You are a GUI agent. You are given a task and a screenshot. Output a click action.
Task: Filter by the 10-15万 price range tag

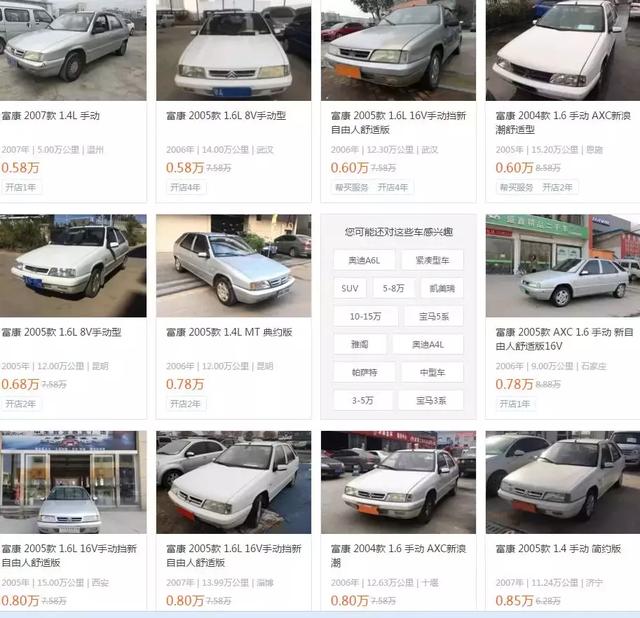[x=366, y=316]
